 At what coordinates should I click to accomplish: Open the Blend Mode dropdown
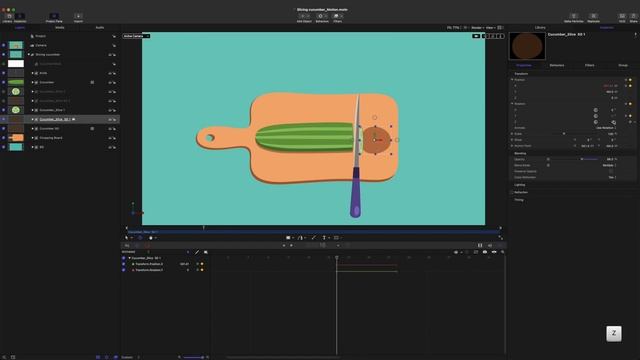click(x=609, y=165)
